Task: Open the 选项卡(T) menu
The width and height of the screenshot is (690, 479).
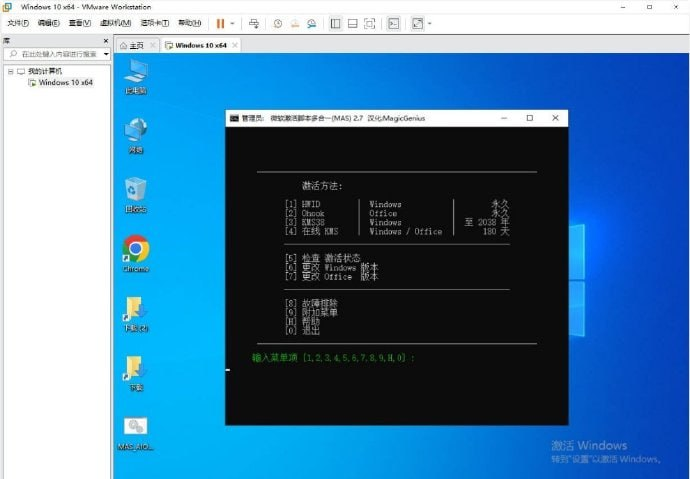Action: (x=154, y=23)
